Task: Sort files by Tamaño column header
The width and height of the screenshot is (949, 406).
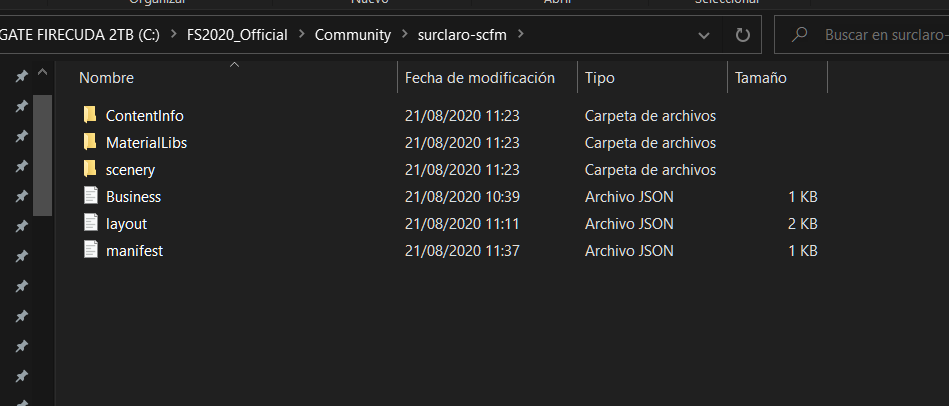Action: 760,77
